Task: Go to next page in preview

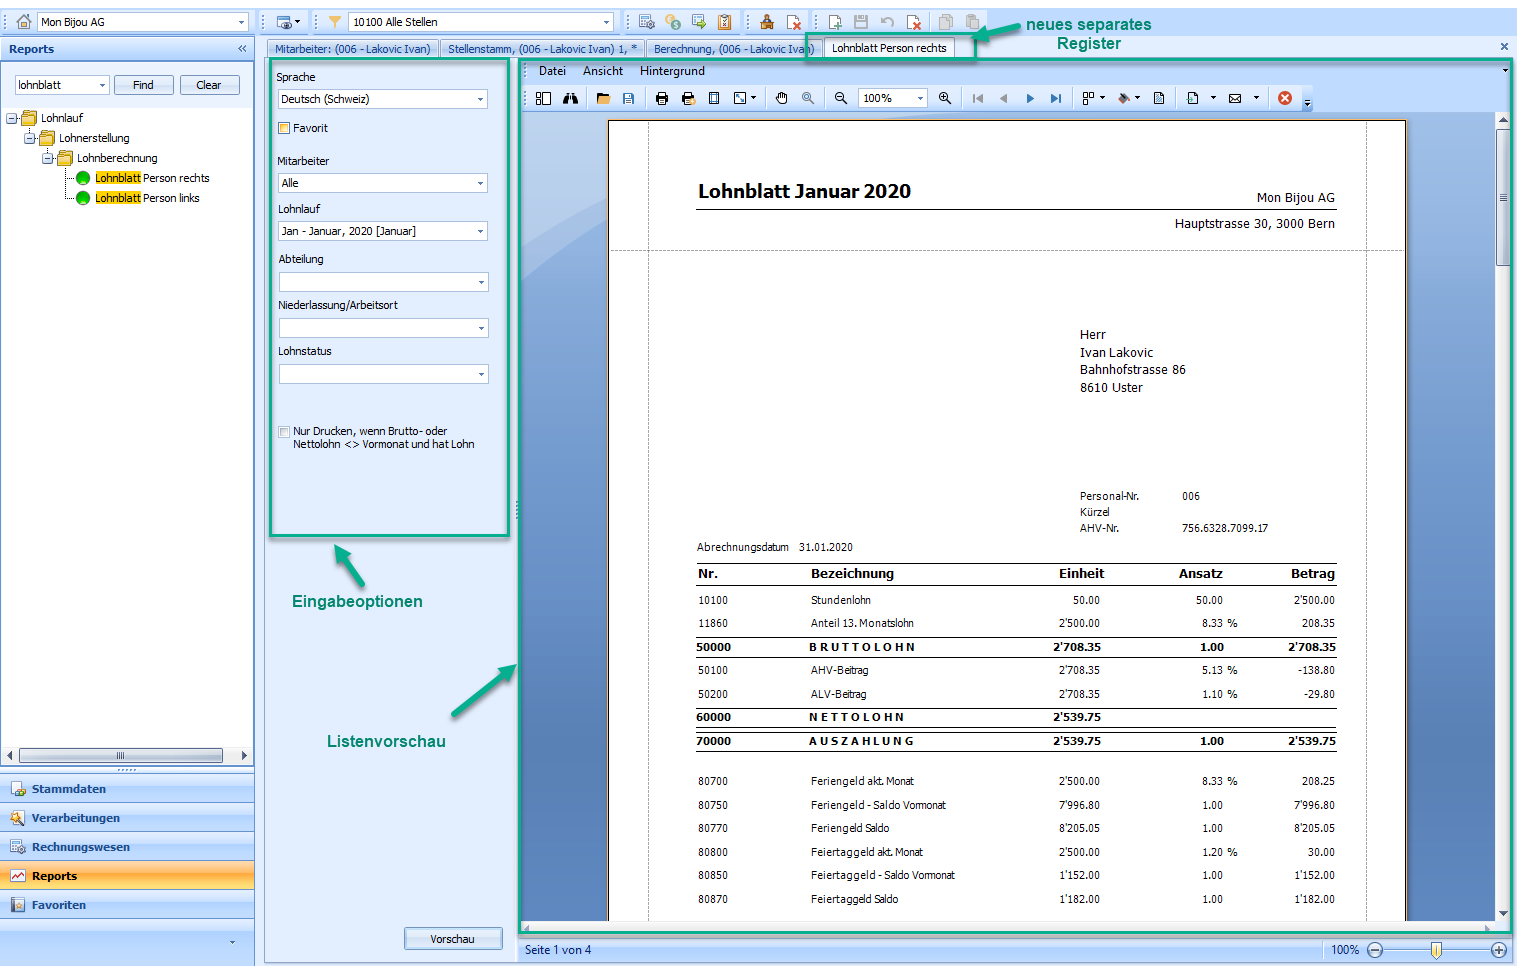Action: [x=1030, y=98]
